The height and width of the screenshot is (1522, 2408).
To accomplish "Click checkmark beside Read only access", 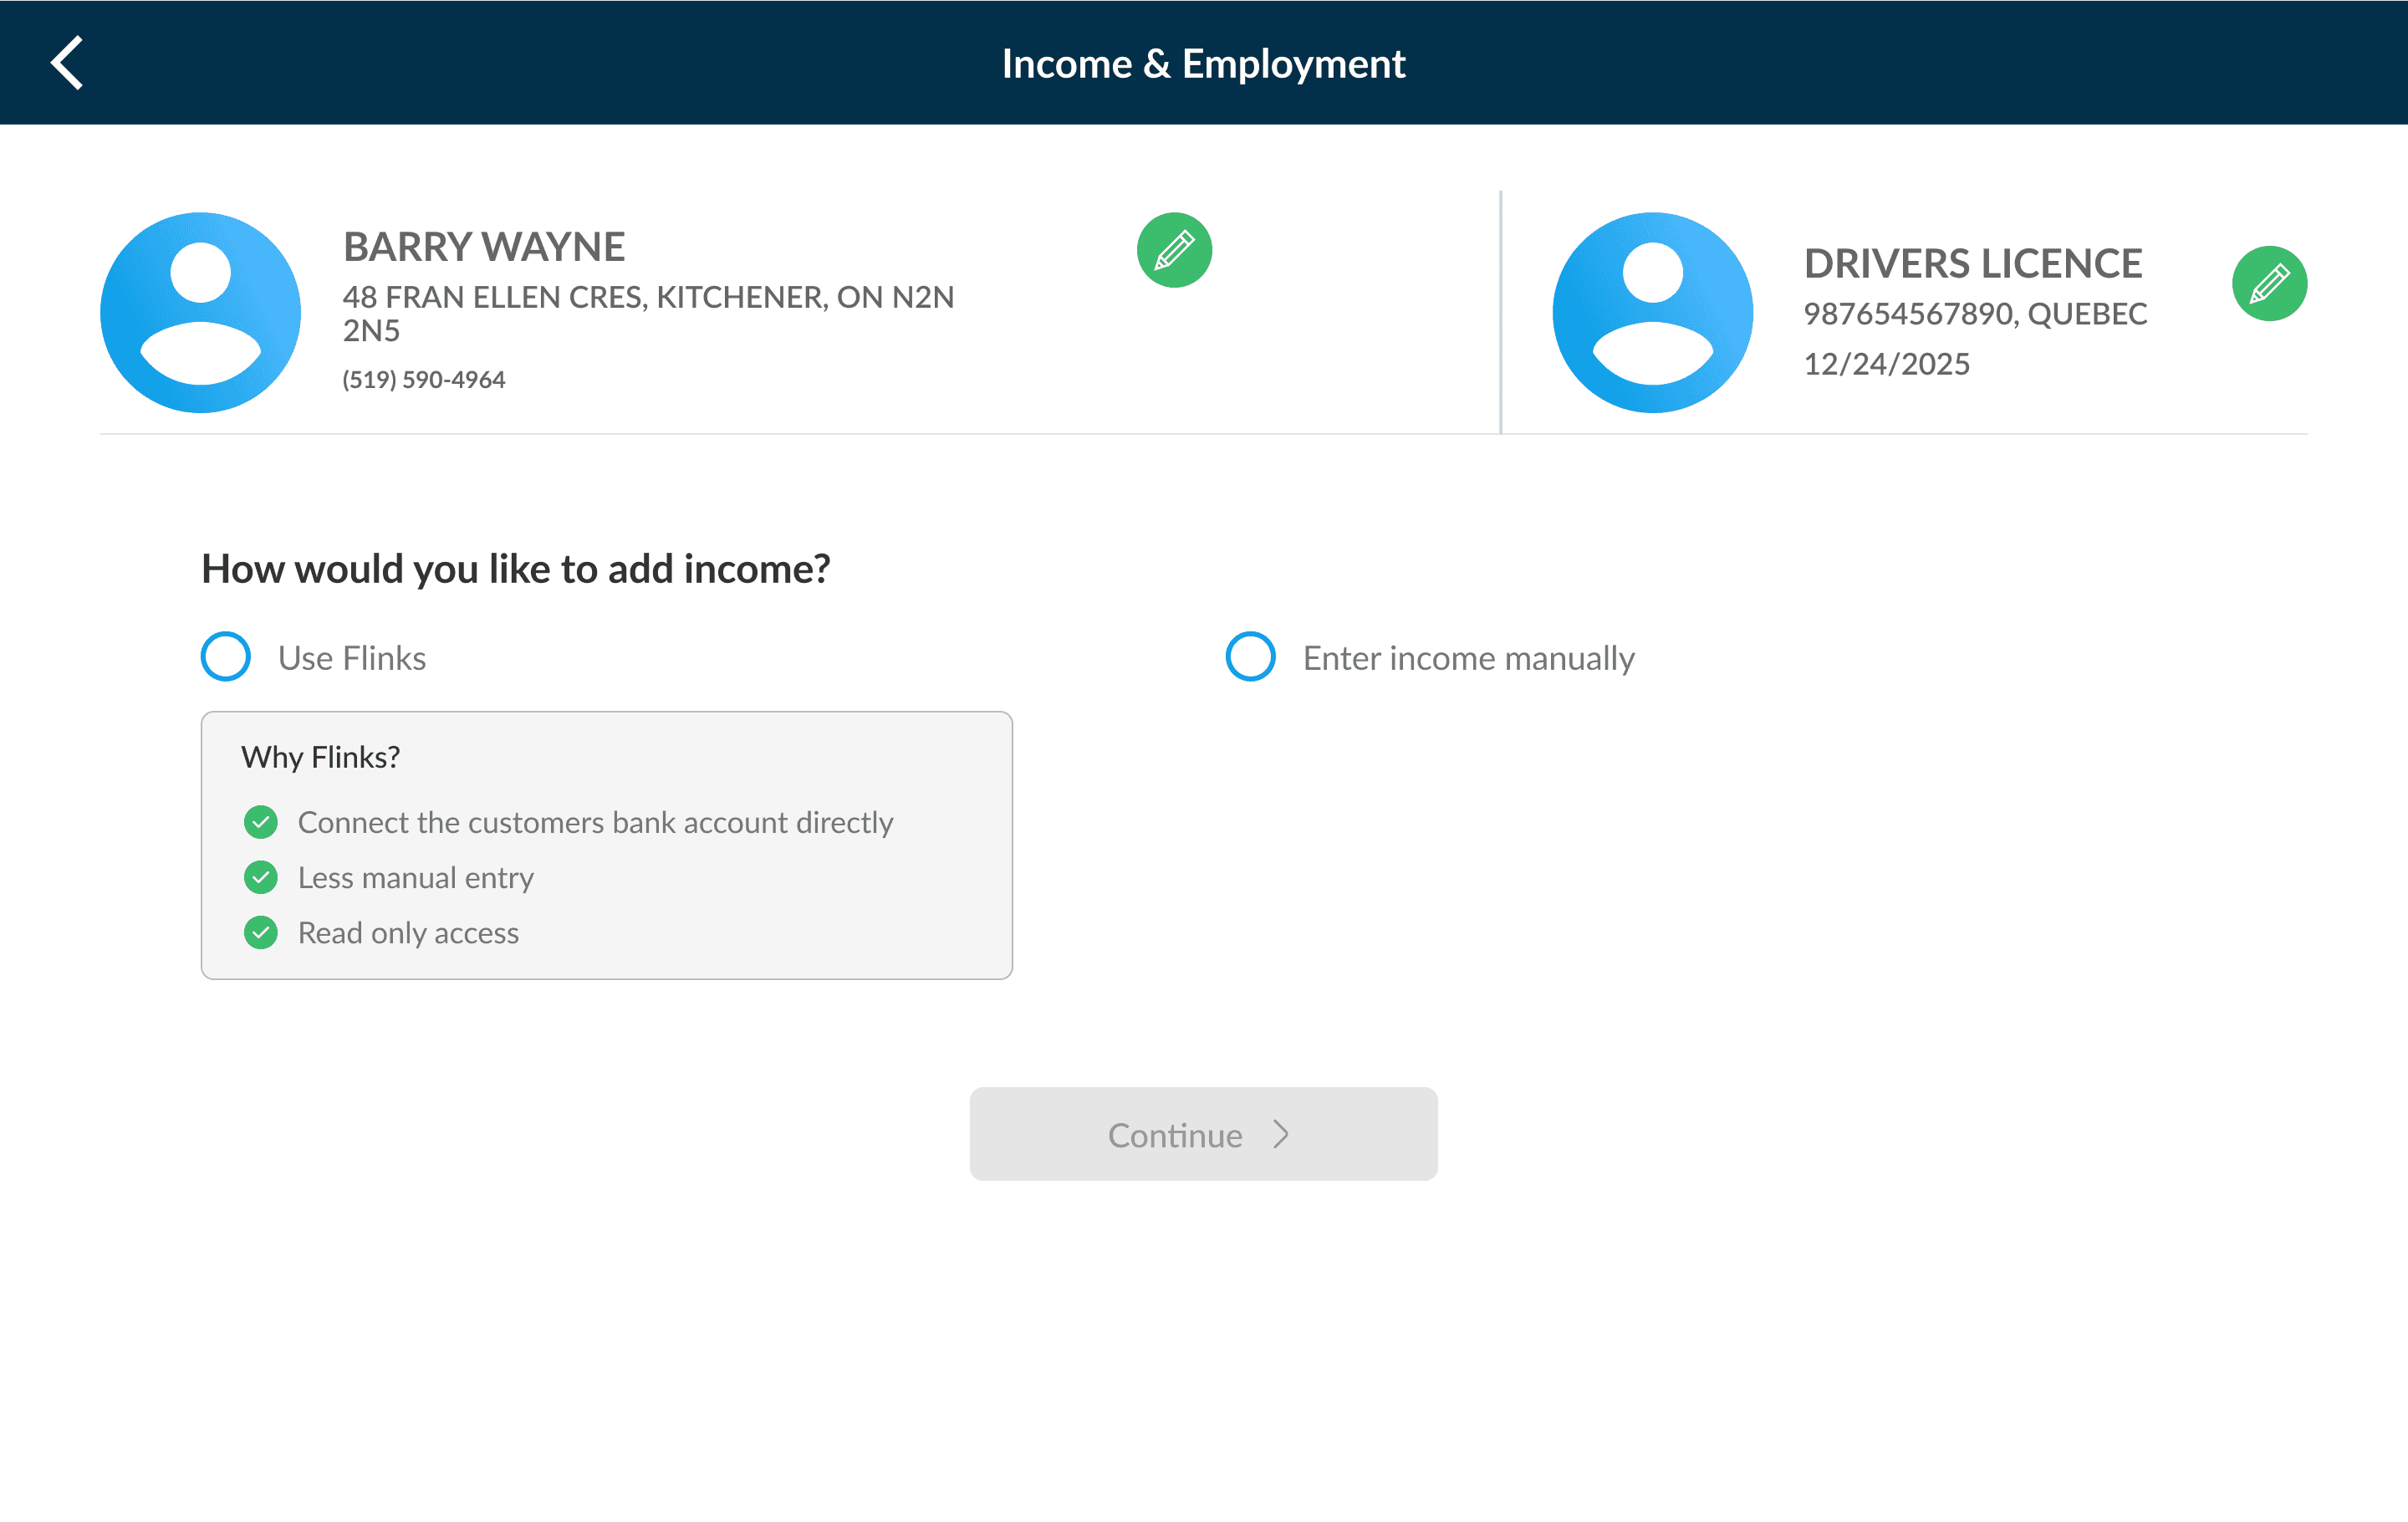I will 261,932.
